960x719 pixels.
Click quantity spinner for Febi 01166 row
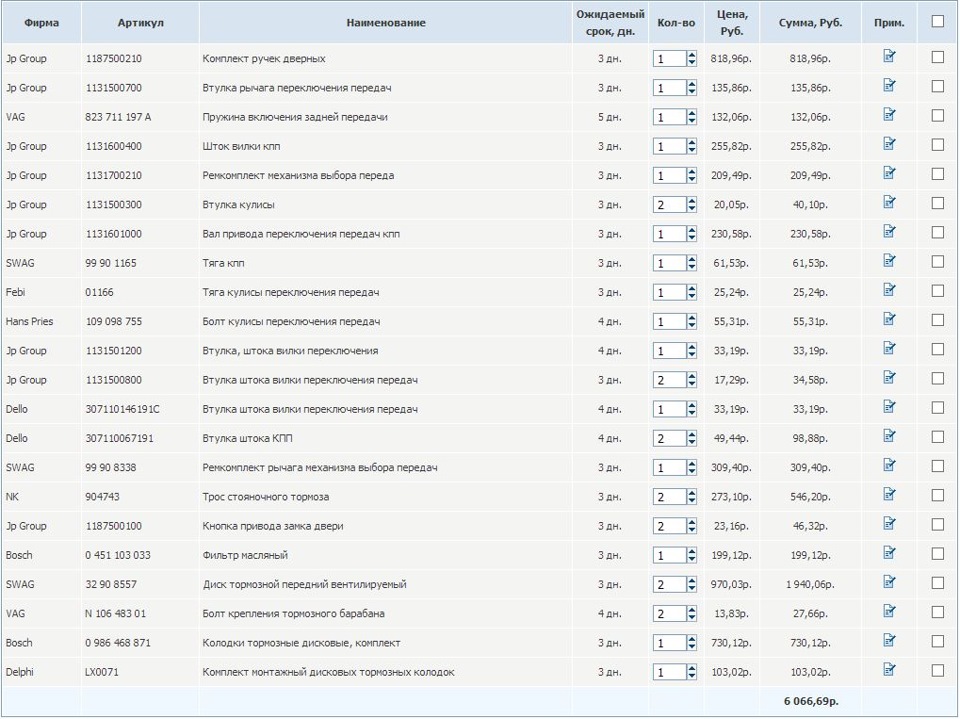[x=692, y=293]
